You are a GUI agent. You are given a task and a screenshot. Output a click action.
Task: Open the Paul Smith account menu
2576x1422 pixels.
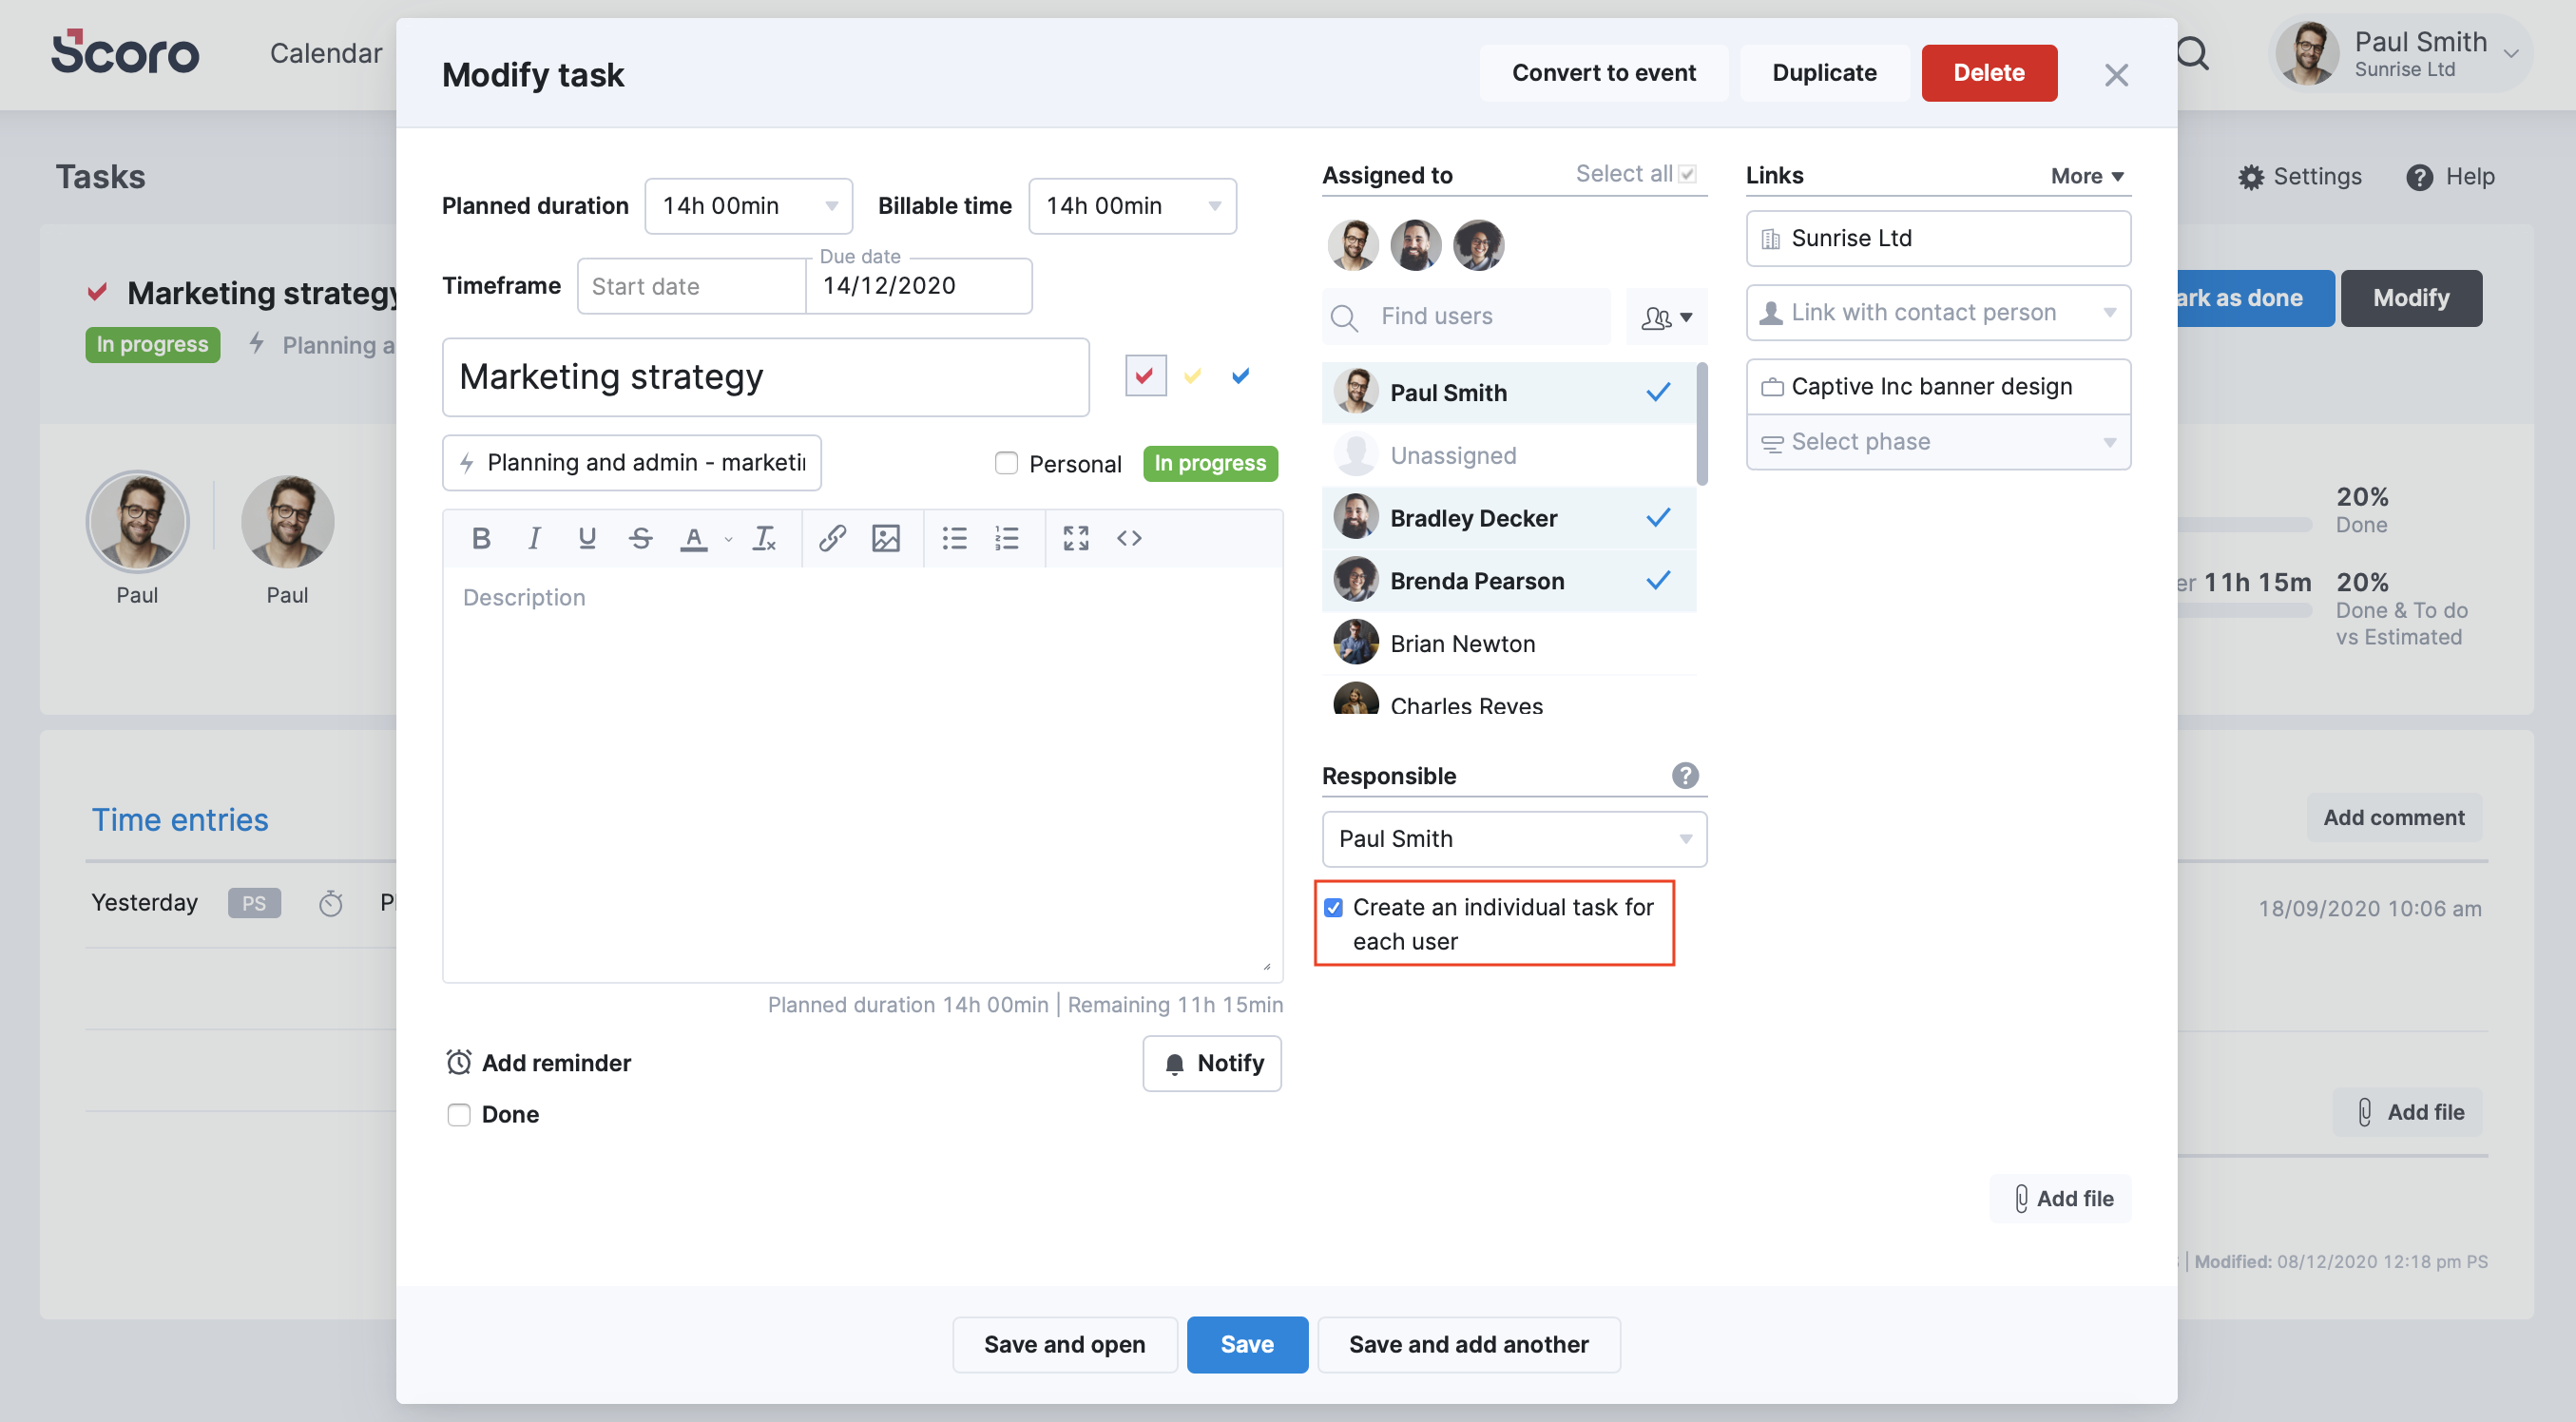(x=2400, y=54)
